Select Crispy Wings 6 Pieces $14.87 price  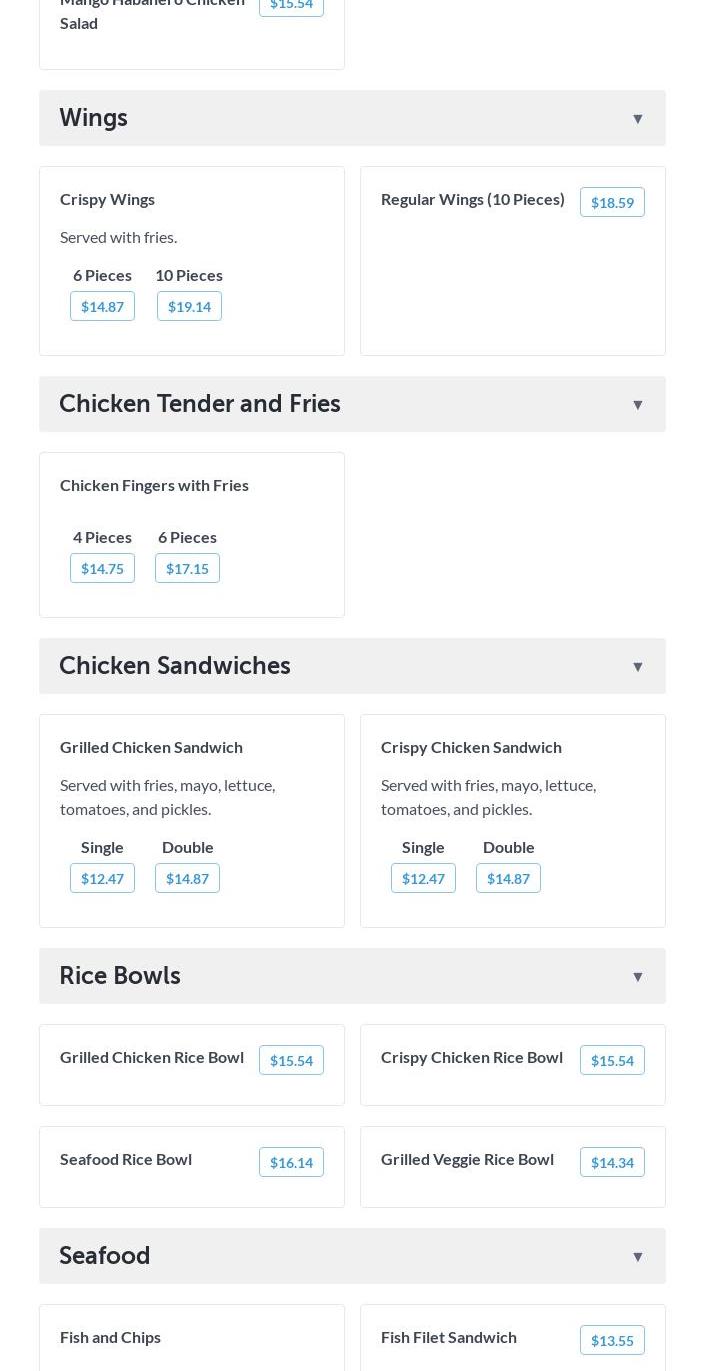pos(102,306)
